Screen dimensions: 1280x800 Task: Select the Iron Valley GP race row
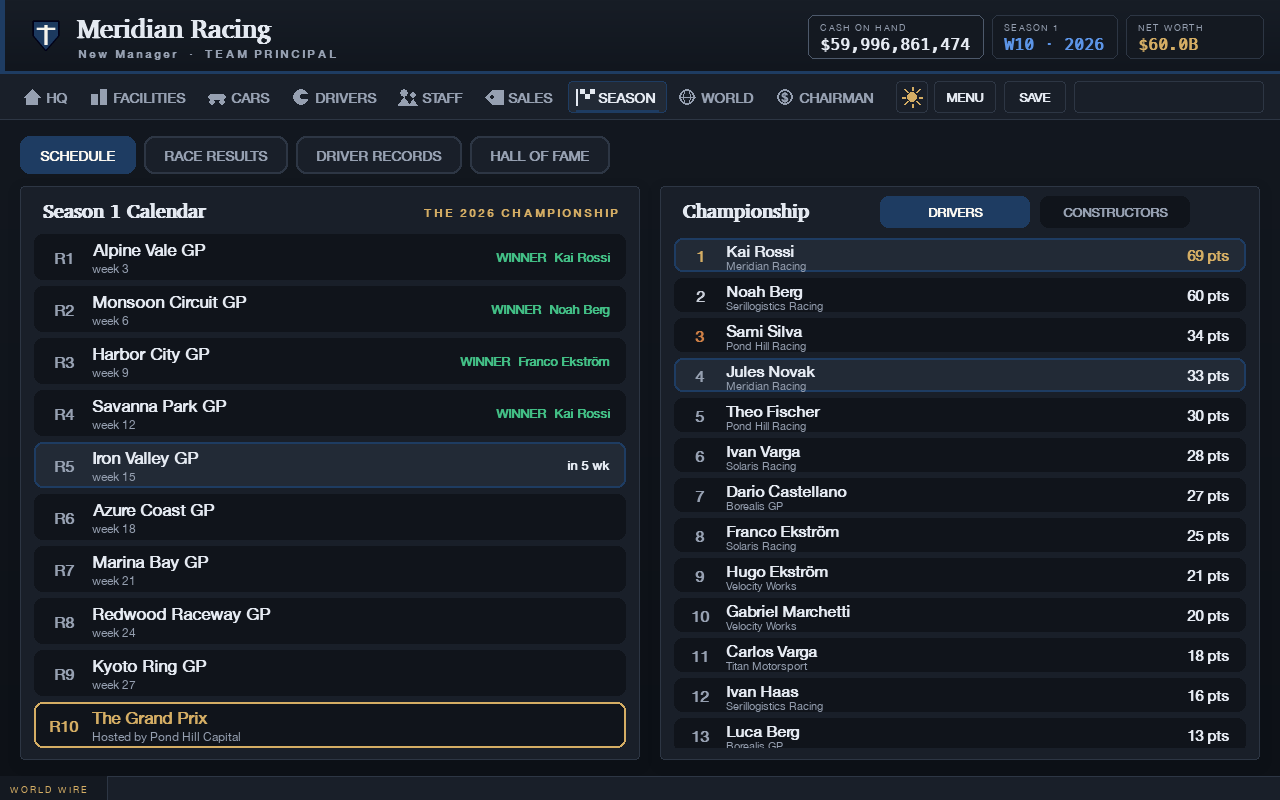(x=330, y=465)
